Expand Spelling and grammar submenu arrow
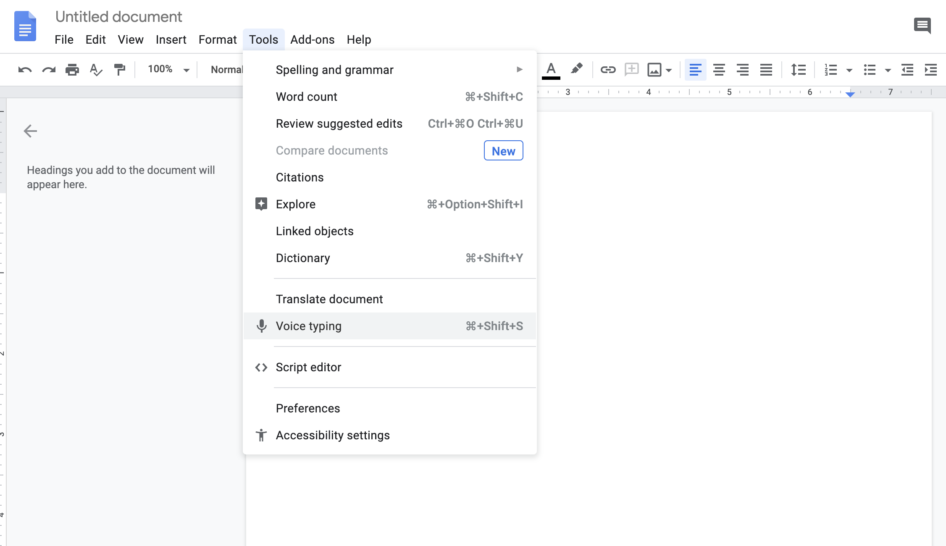Image resolution: width=946 pixels, height=546 pixels. pyautogui.click(x=519, y=69)
